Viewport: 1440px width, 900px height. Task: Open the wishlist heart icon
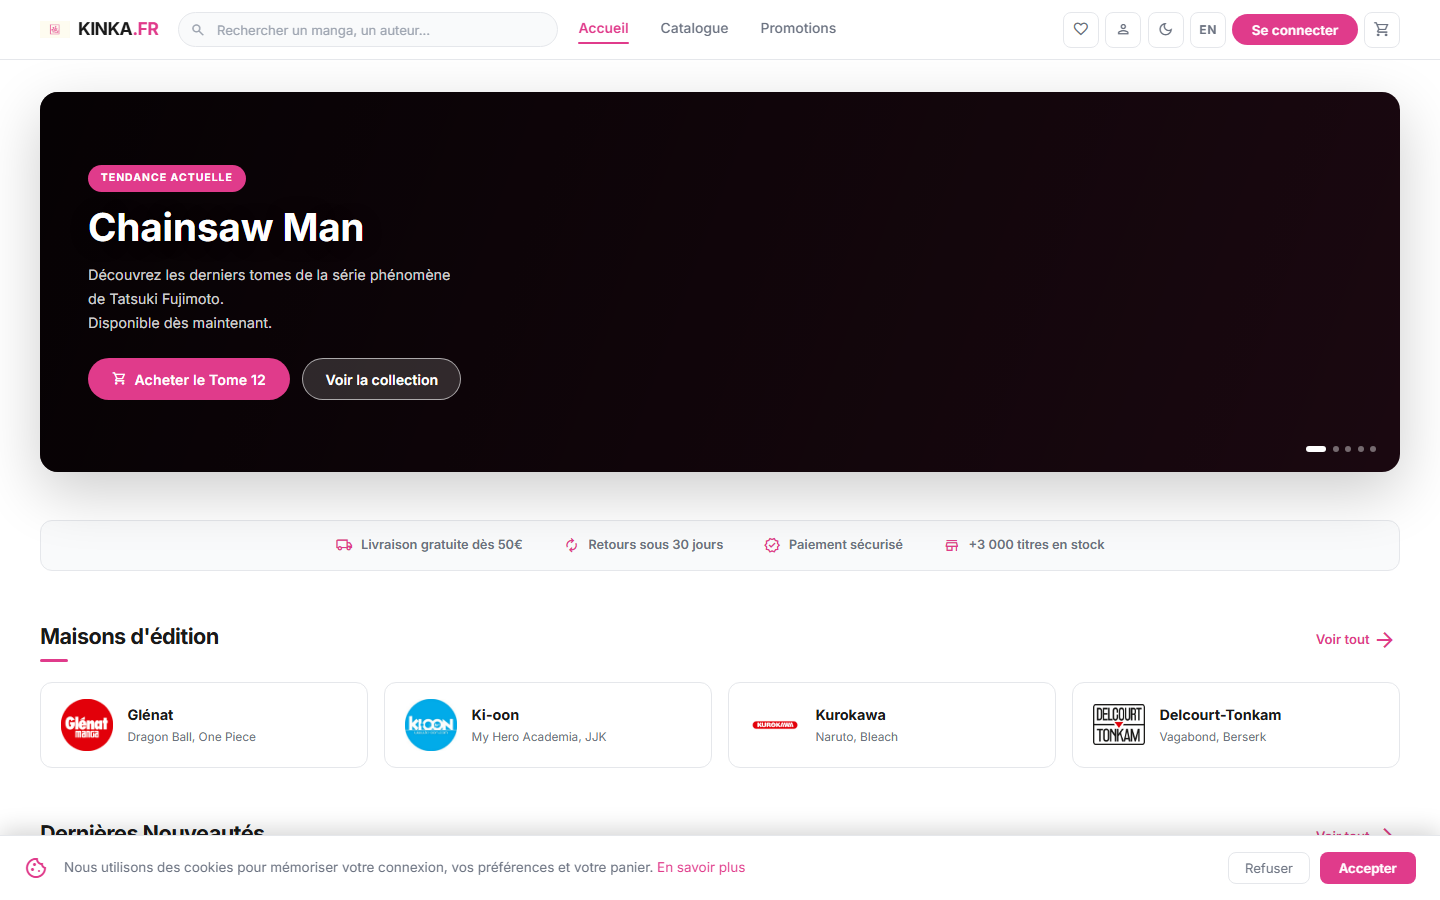tap(1081, 30)
